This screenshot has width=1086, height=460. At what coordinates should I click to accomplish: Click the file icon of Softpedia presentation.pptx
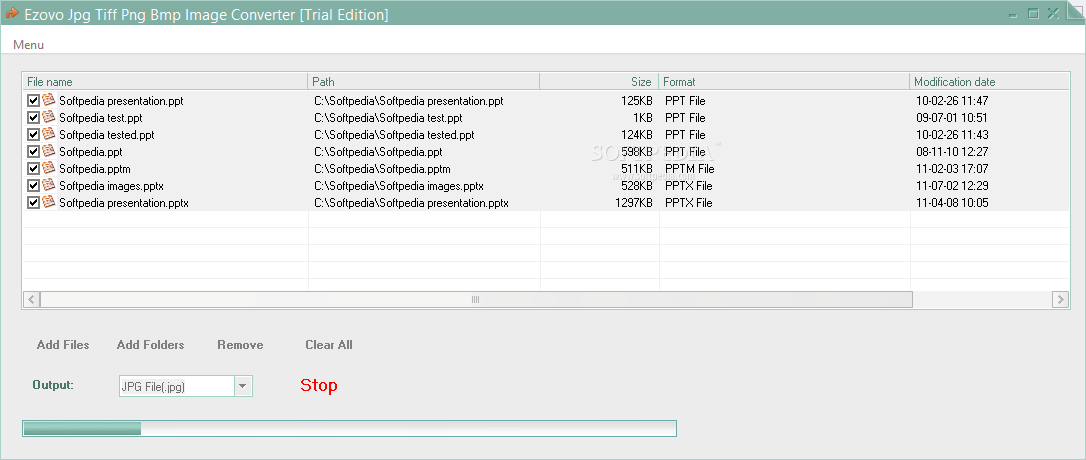click(x=48, y=203)
